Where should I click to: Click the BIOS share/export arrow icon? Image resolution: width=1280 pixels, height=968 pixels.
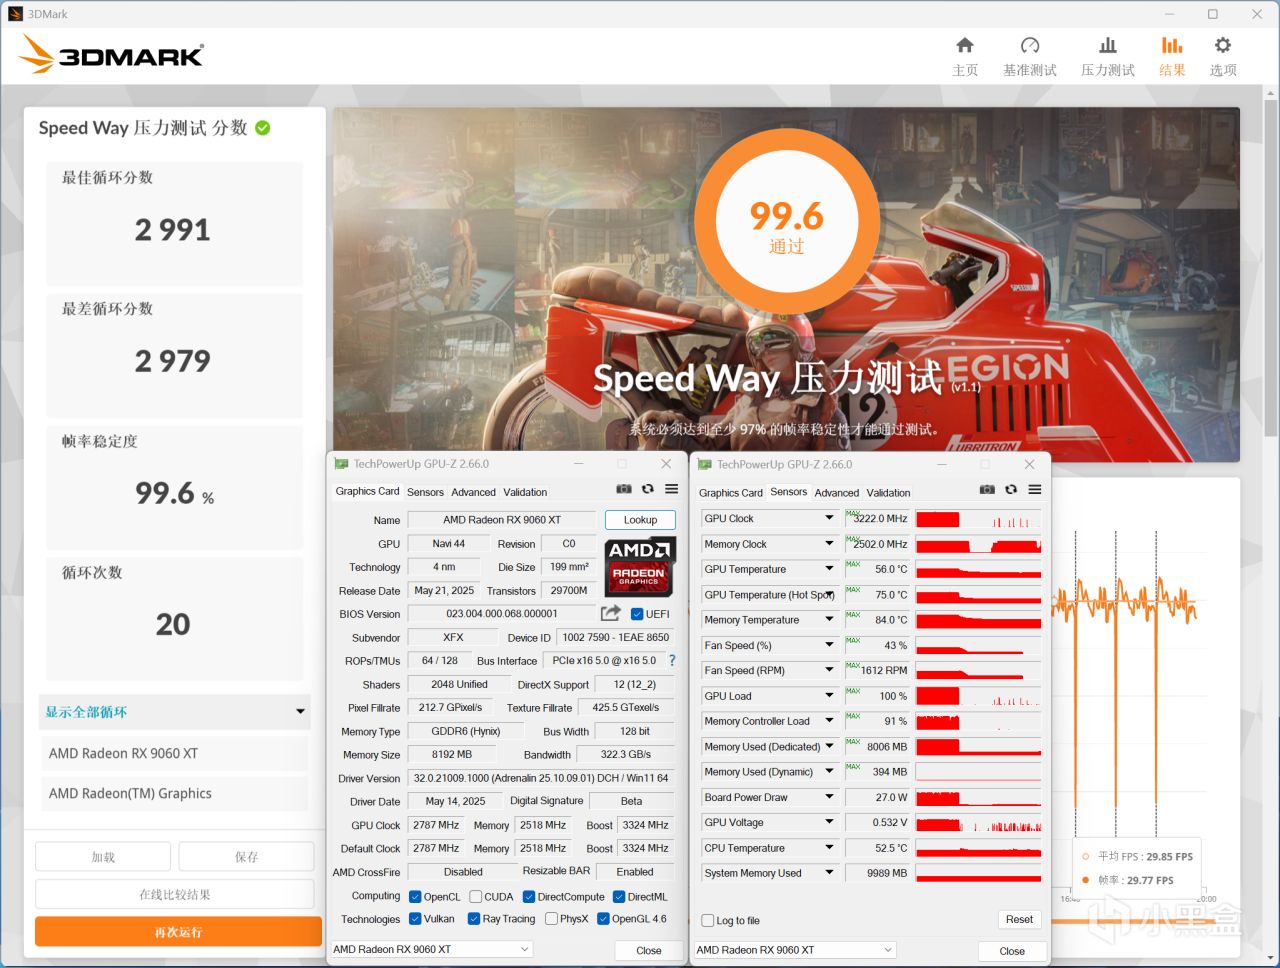[611, 613]
